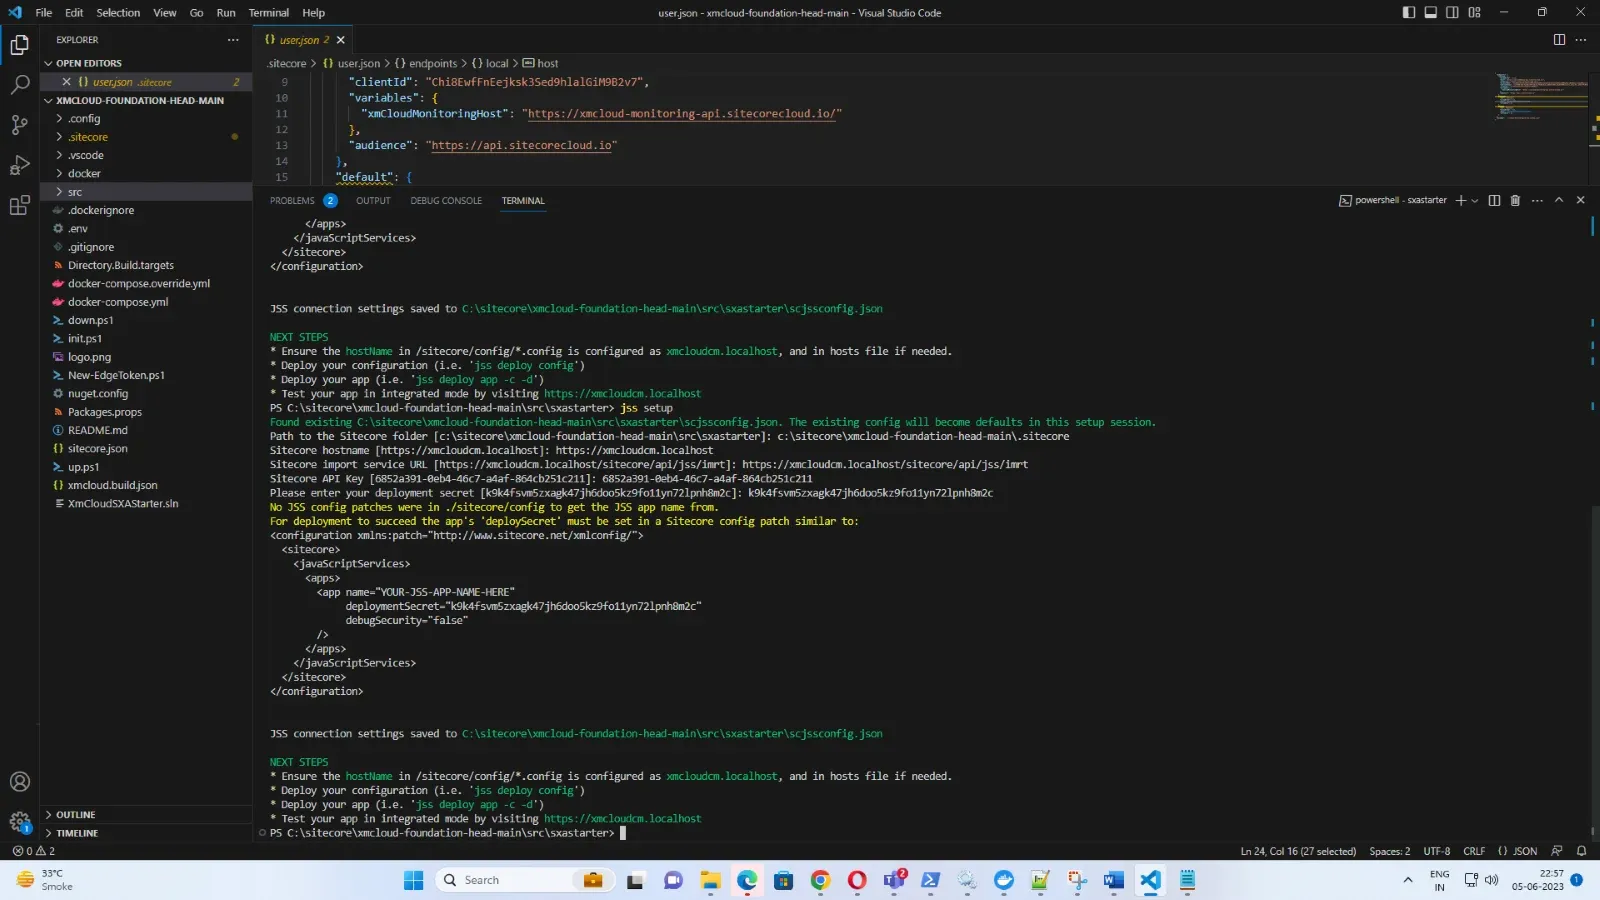Open editor More Actions ellipsis
The width and height of the screenshot is (1600, 900).
(x=1581, y=40)
